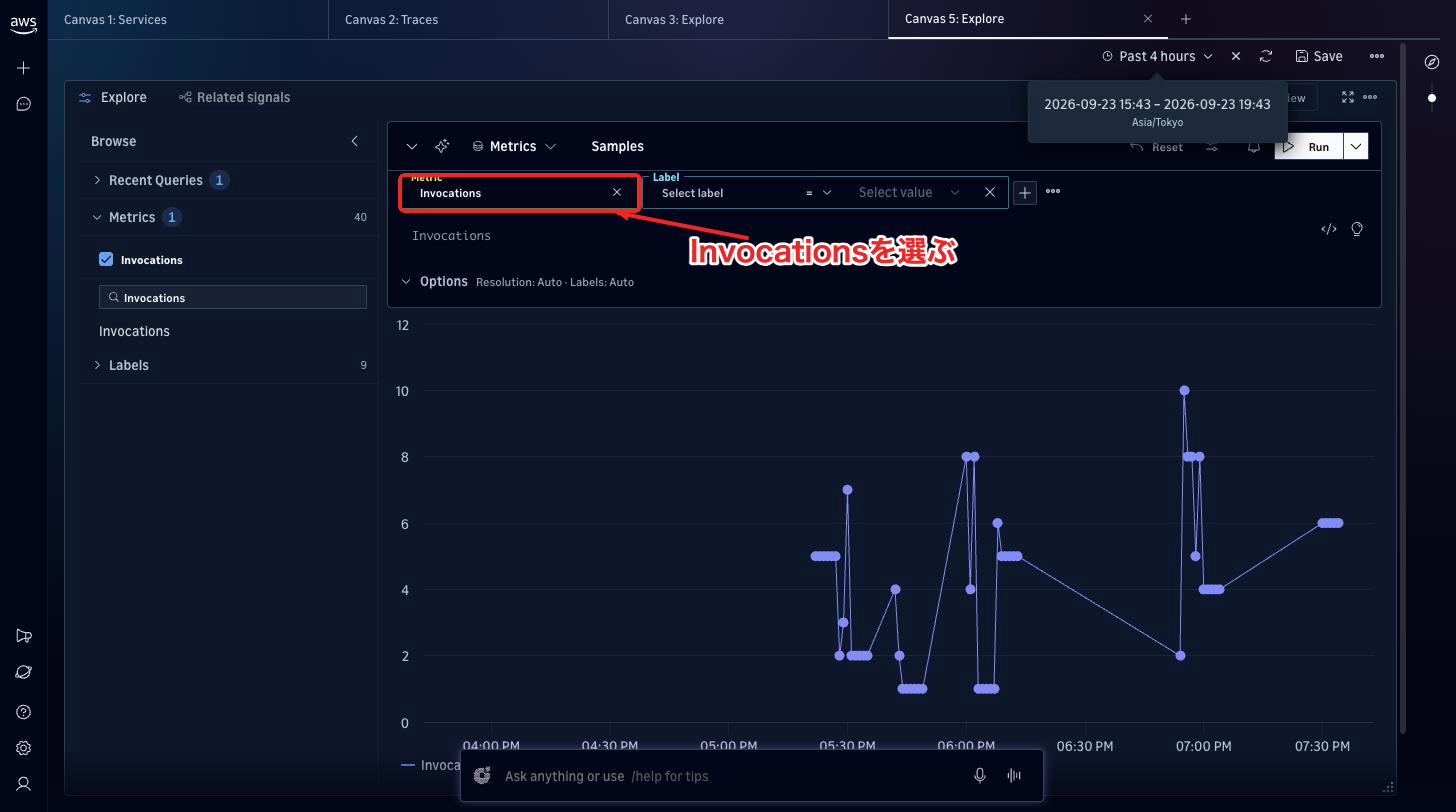Click the chart data point at value 10
The height and width of the screenshot is (812, 1456).
pyautogui.click(x=1184, y=391)
